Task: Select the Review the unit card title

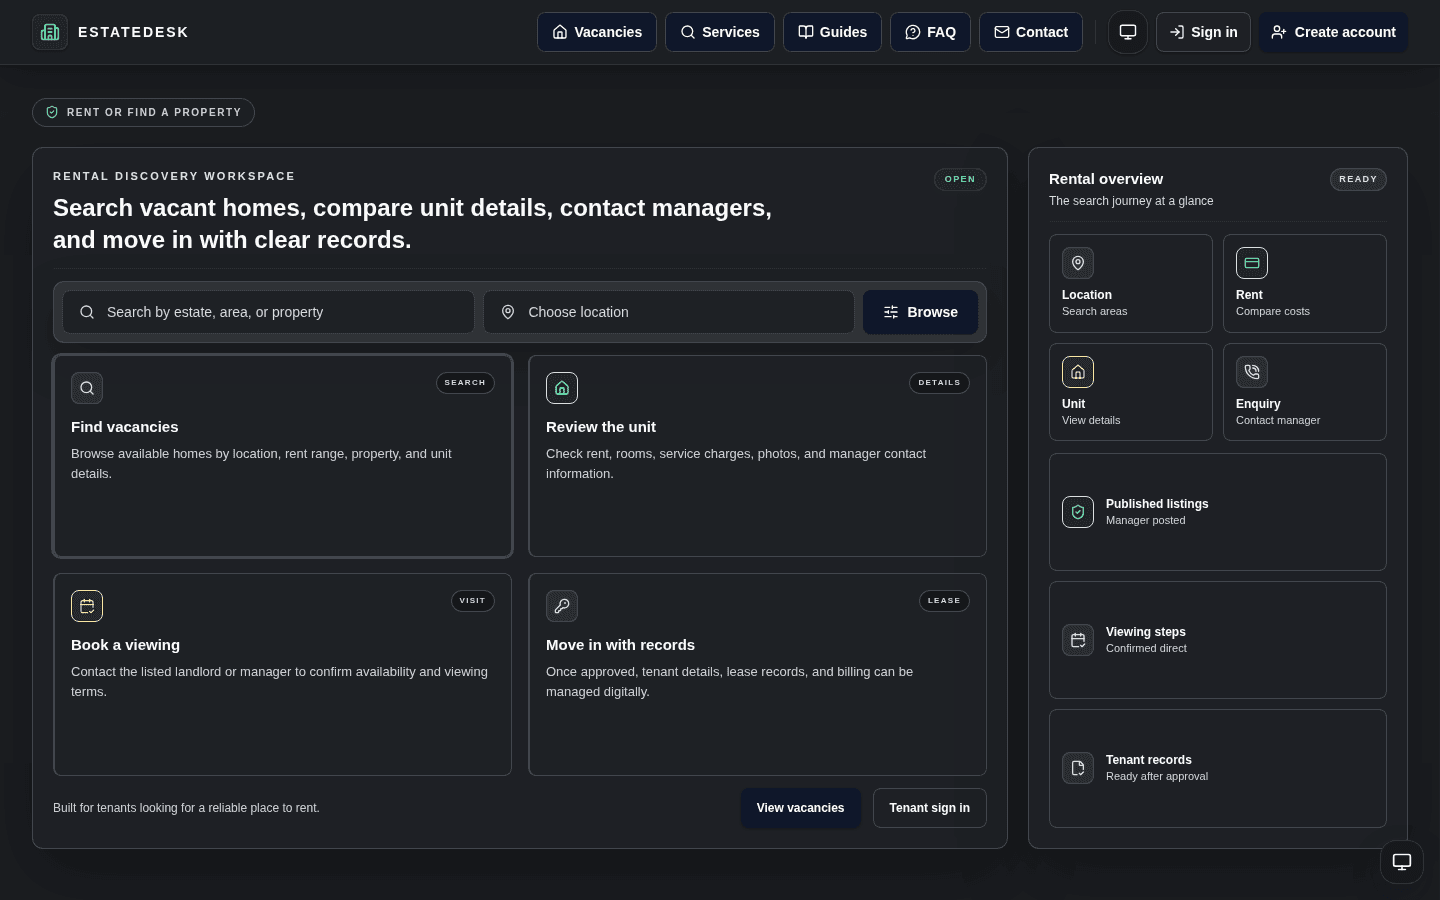Action: 601,427
